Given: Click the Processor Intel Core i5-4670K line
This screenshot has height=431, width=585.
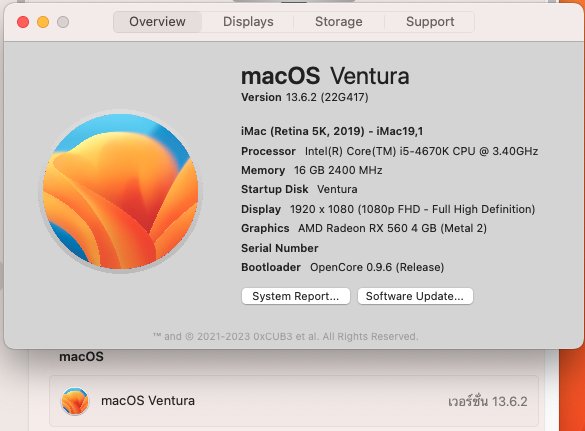Looking at the screenshot, I should 390,151.
